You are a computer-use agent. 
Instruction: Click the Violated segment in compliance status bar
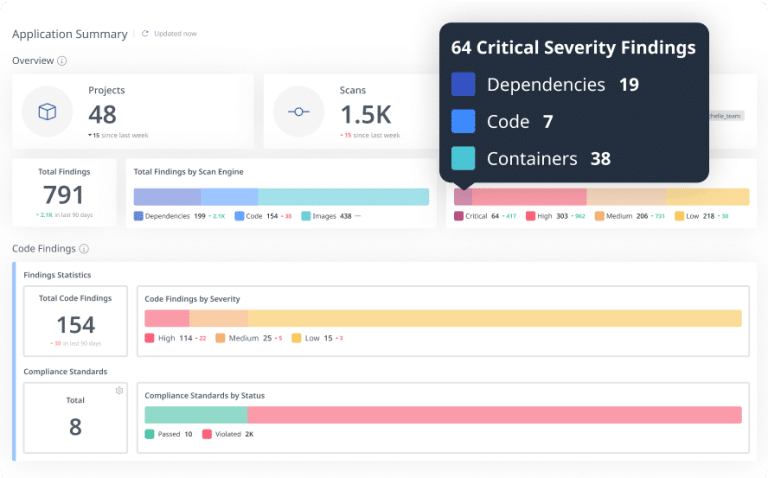point(494,415)
